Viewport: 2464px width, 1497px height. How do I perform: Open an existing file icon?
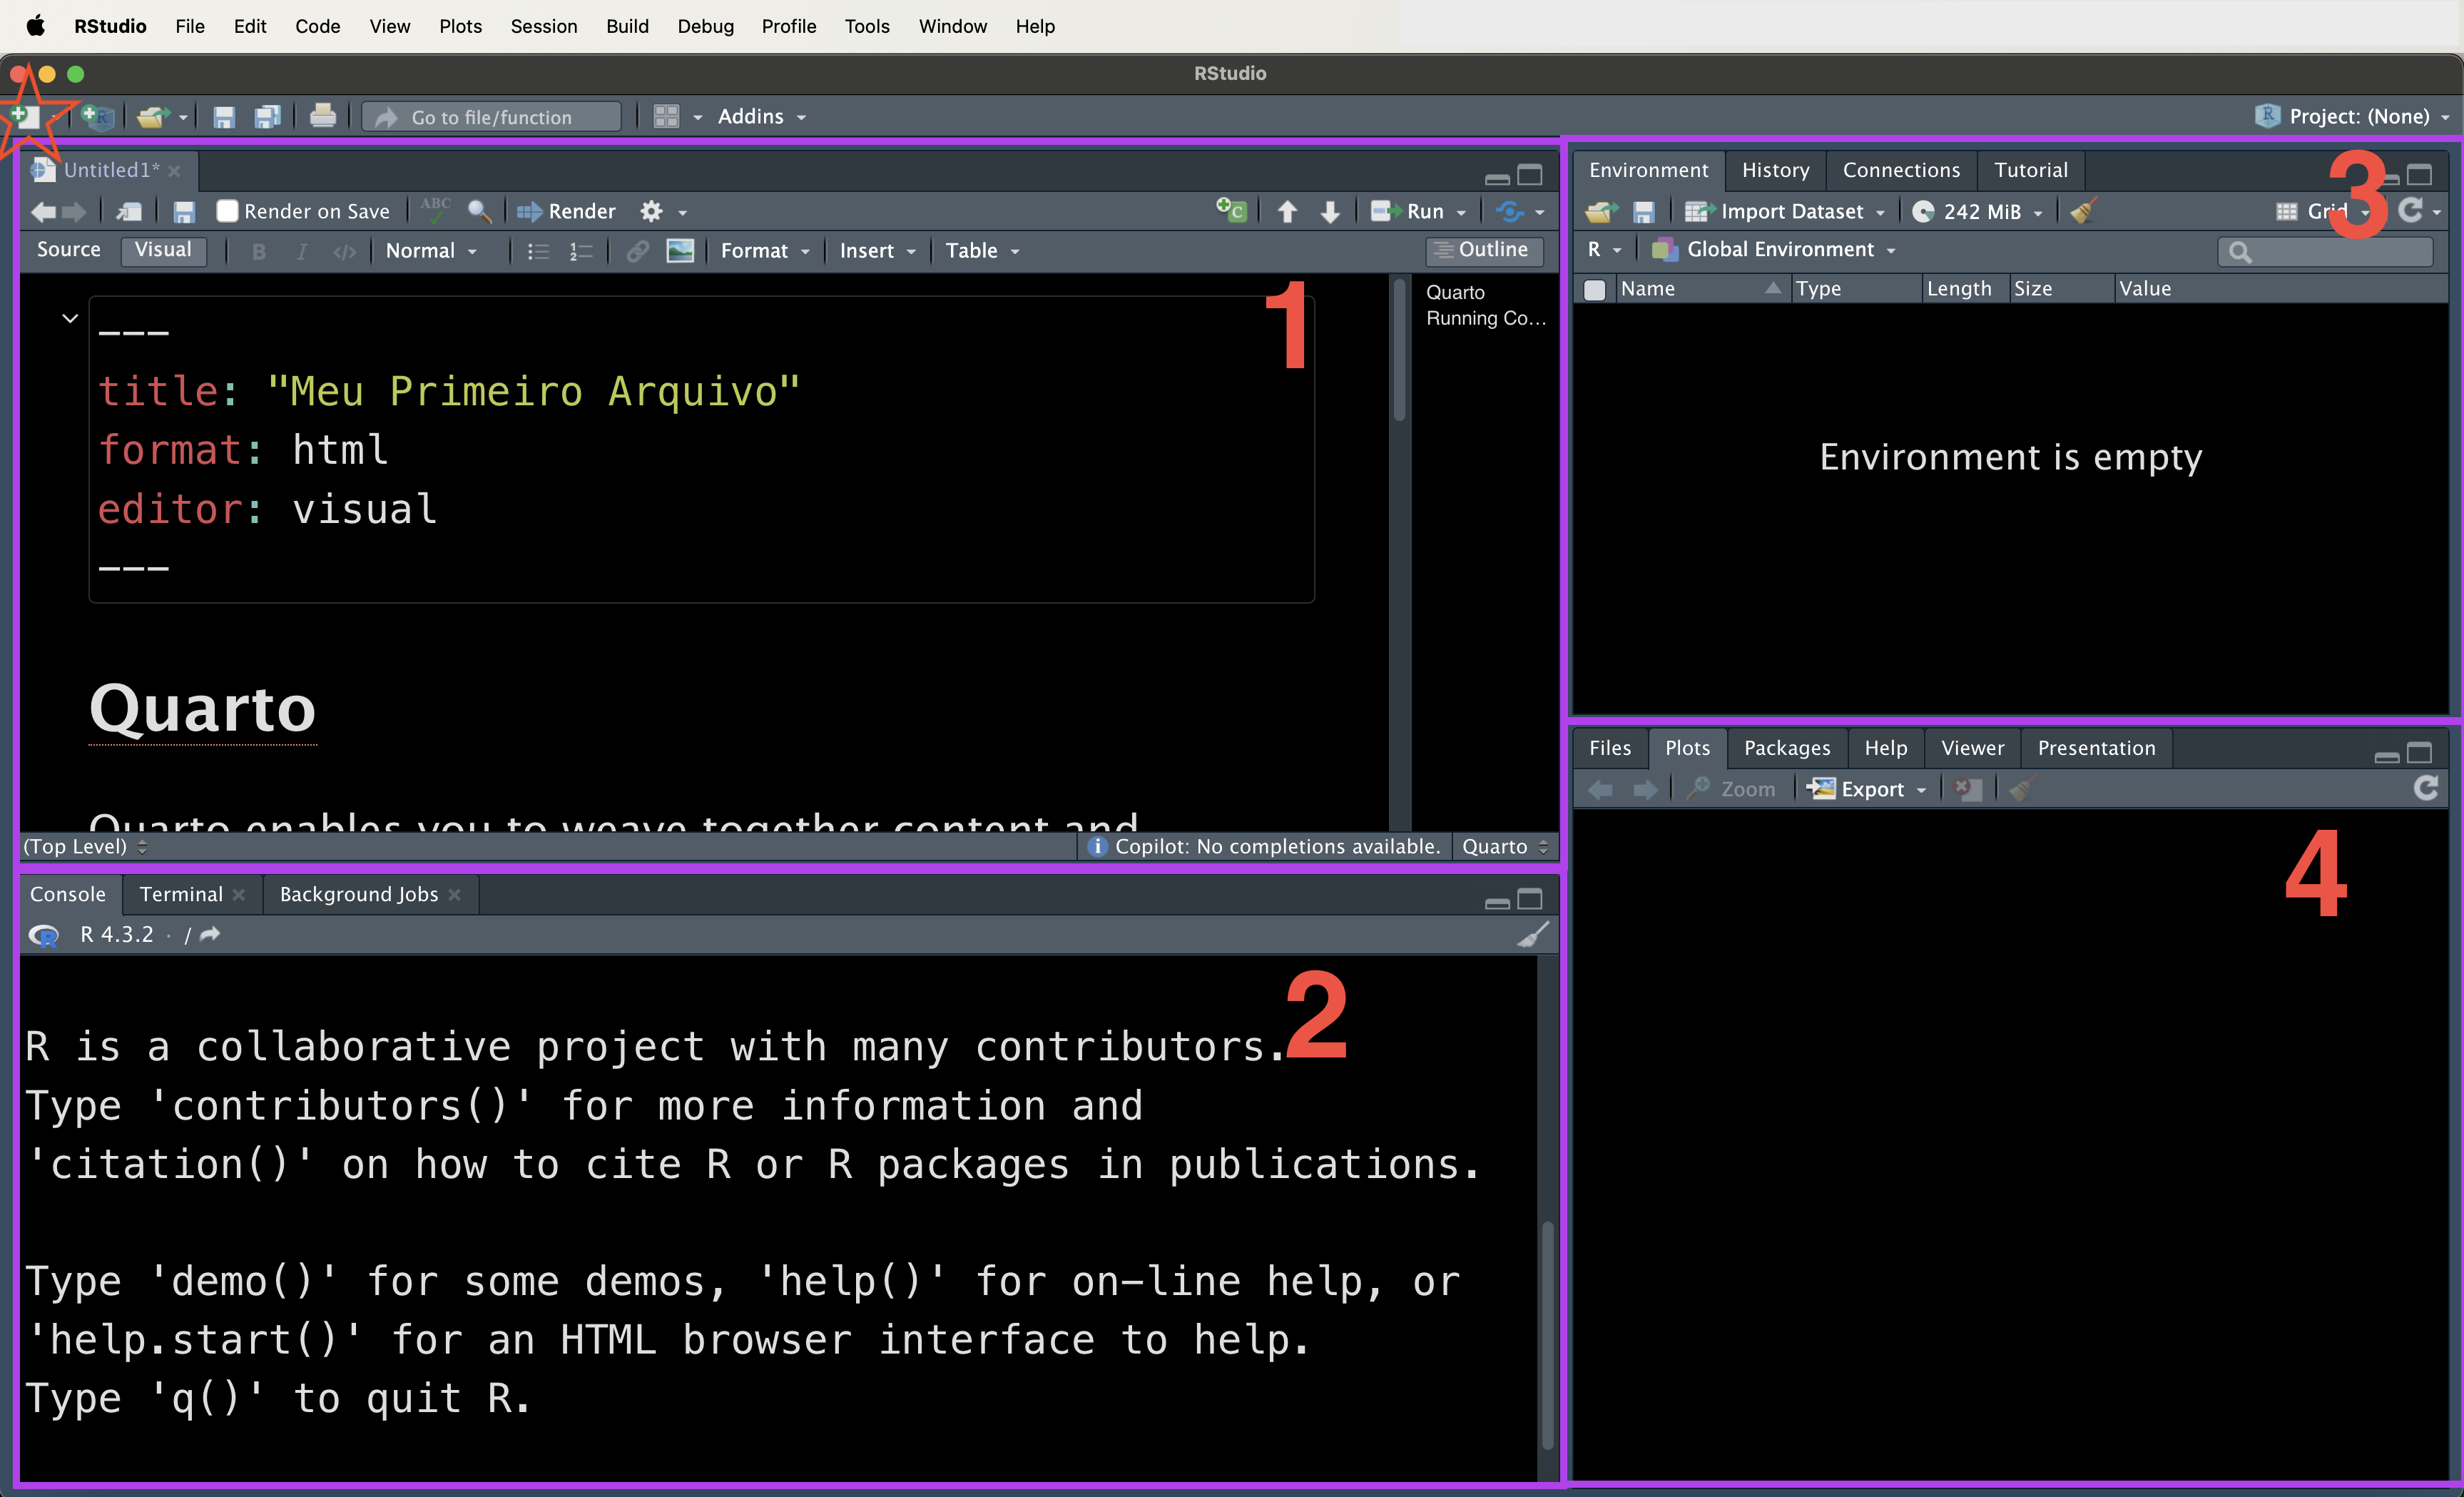(x=152, y=117)
